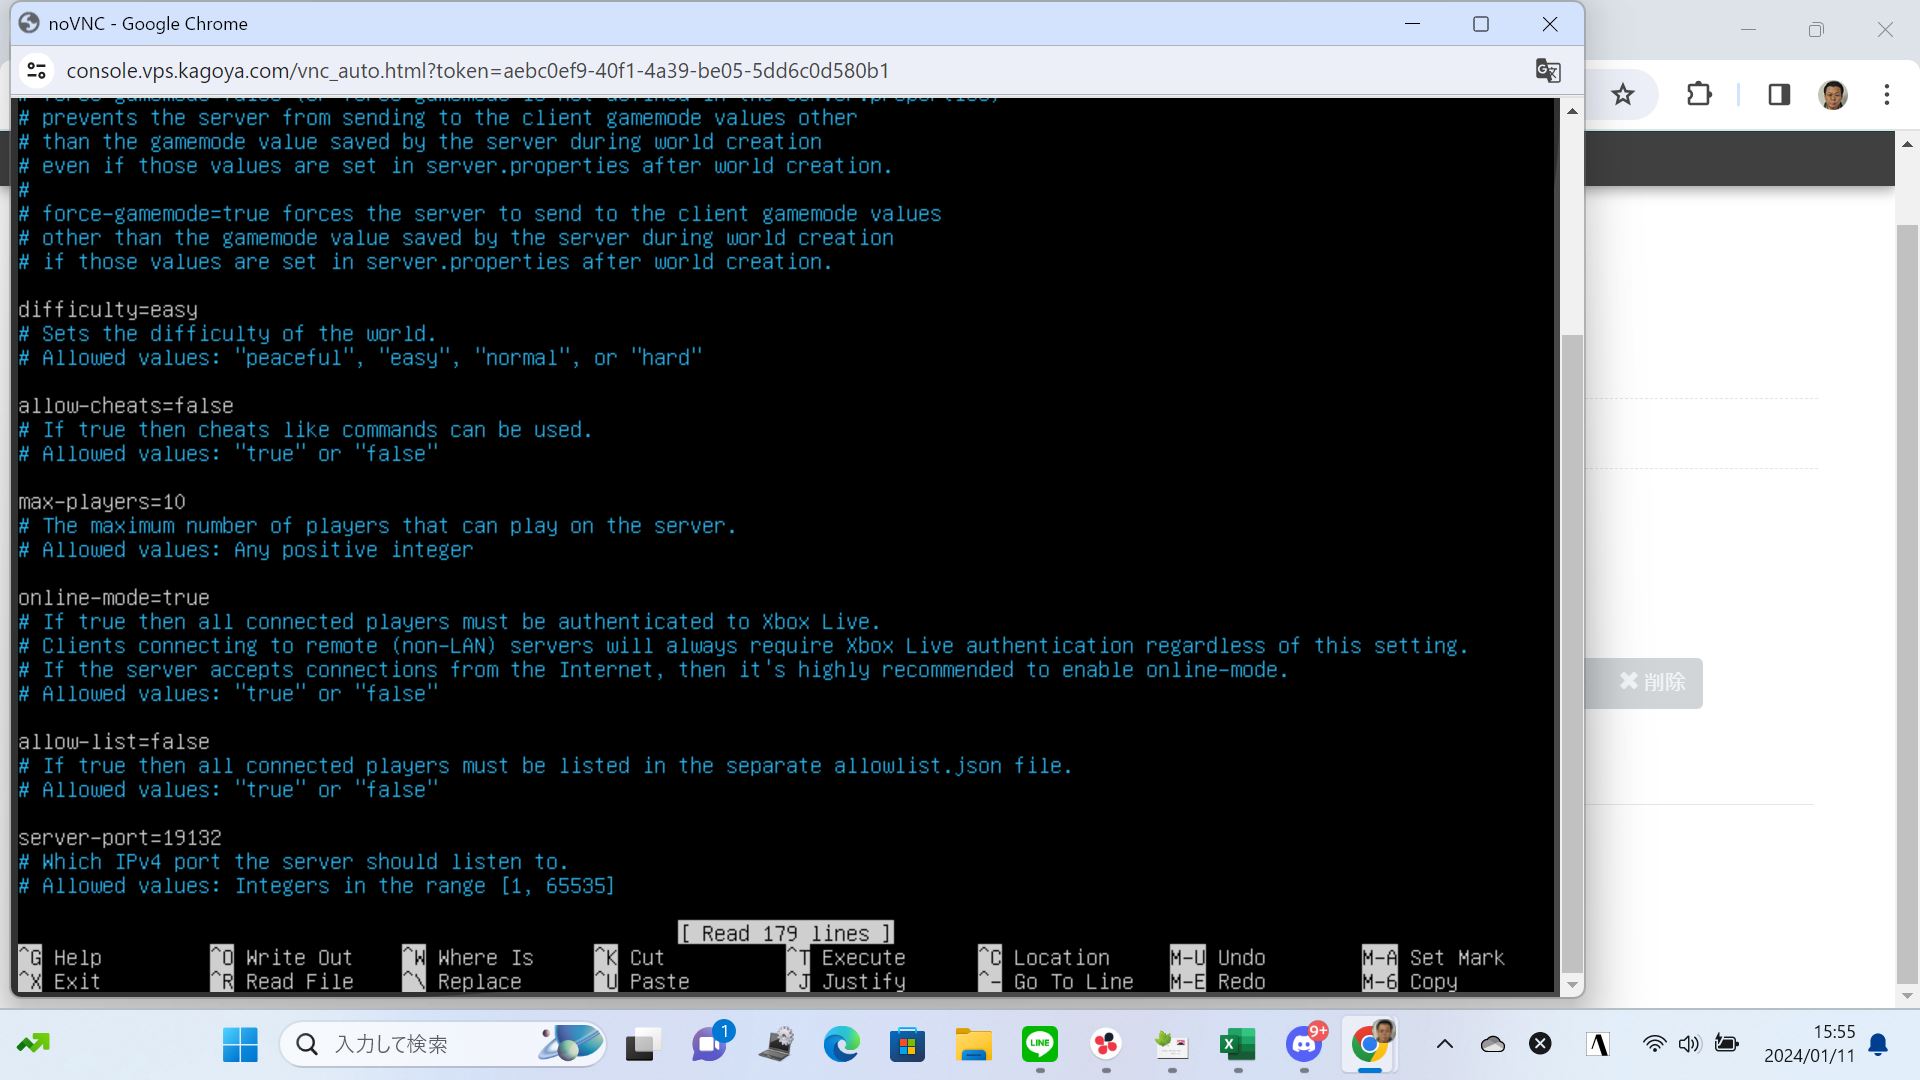
Task: Open the LINE app in the taskbar
Action: [1039, 1045]
